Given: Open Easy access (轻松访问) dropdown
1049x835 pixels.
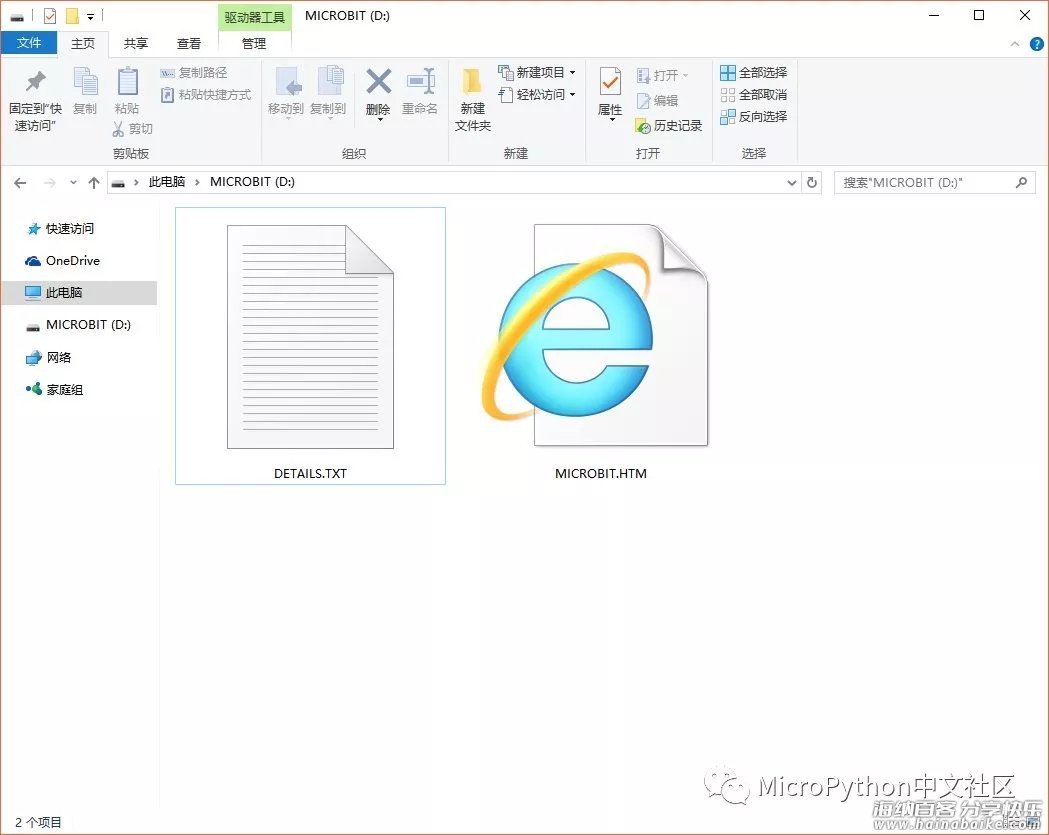Looking at the screenshot, I should 537,94.
